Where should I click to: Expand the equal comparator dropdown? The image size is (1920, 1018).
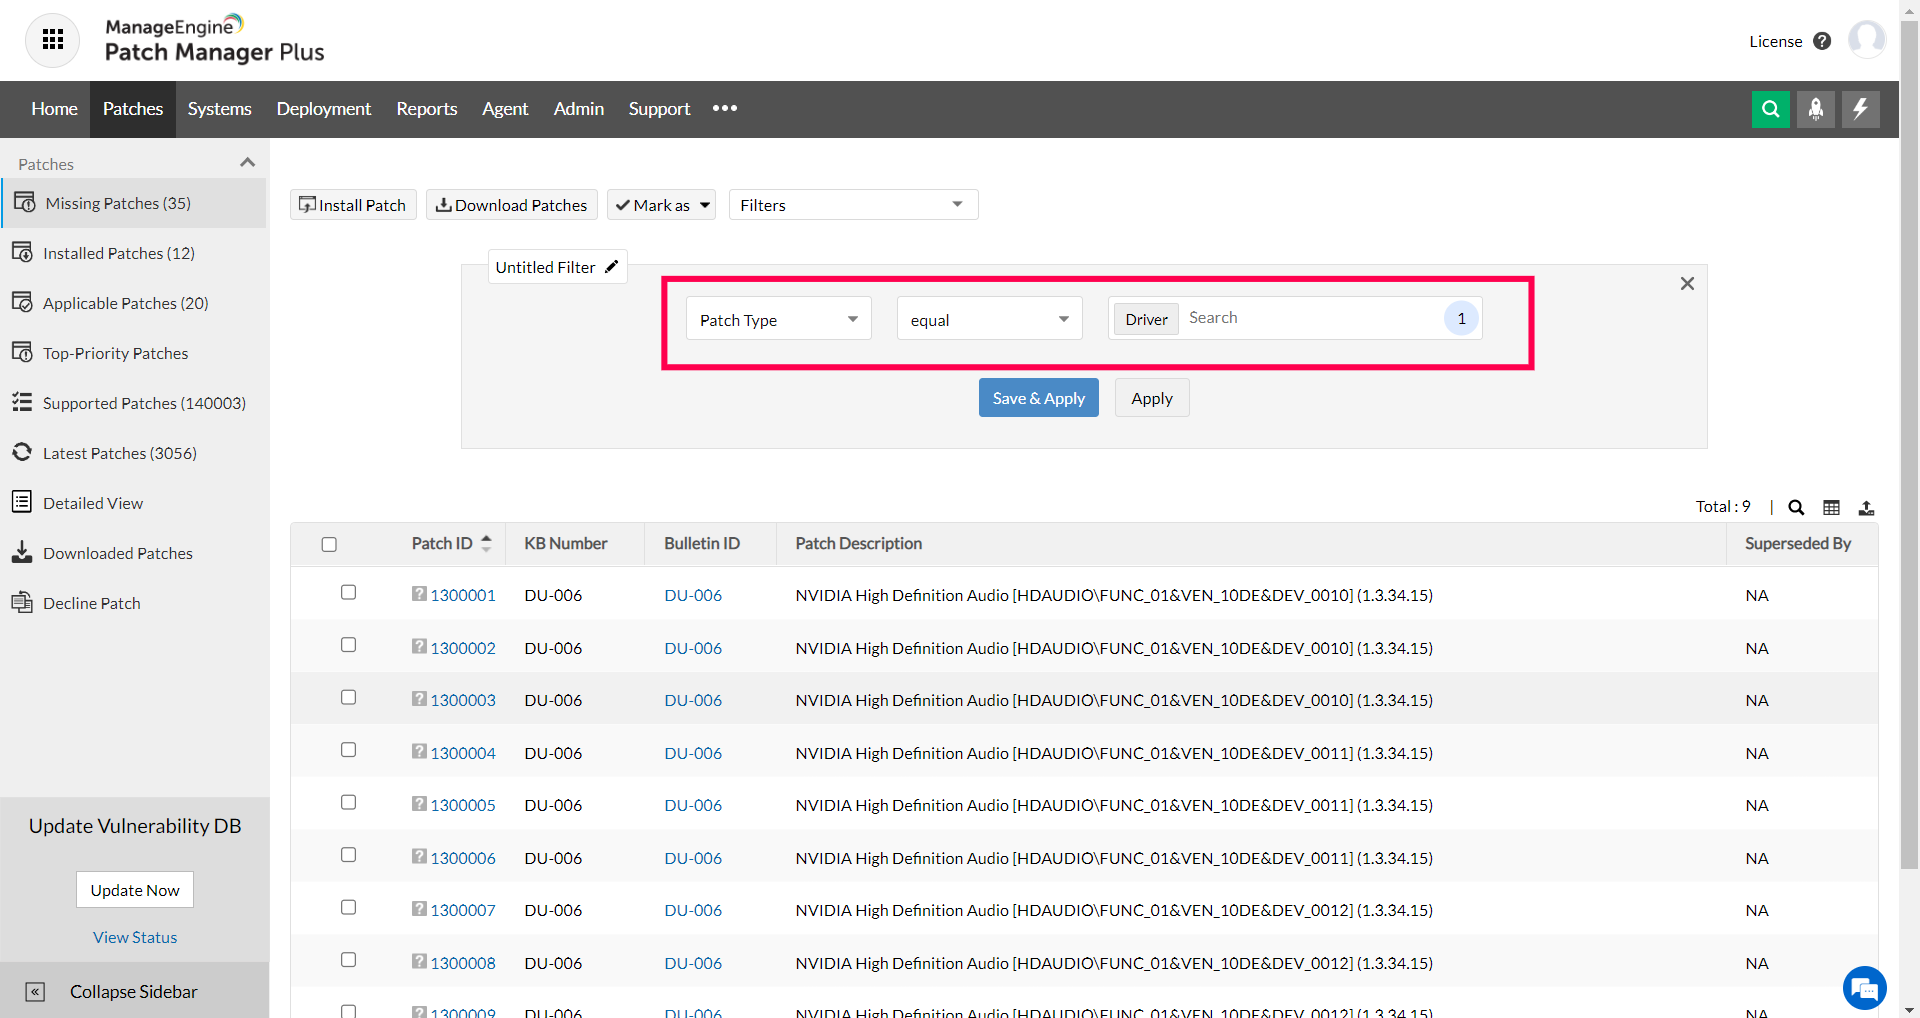(988, 318)
